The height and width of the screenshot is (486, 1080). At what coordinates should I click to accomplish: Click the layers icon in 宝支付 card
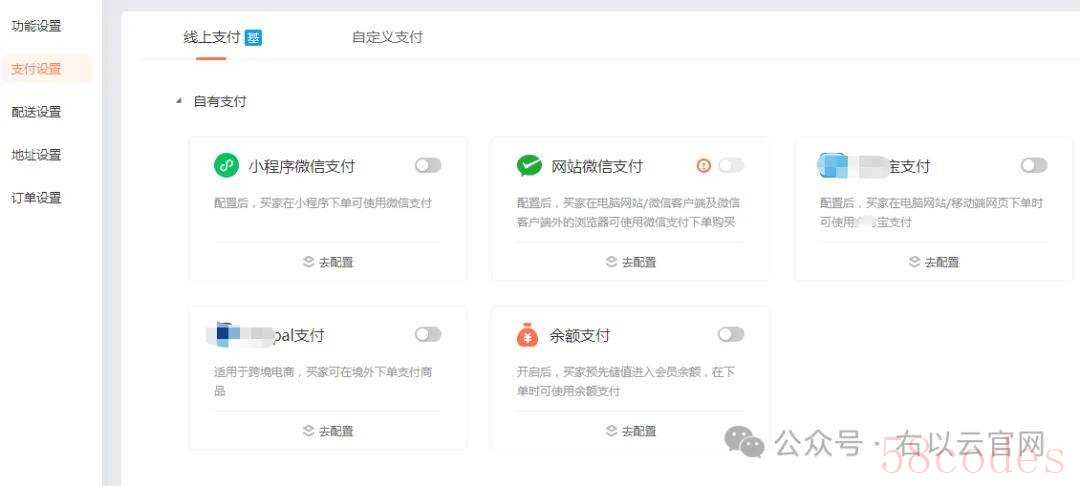click(914, 262)
